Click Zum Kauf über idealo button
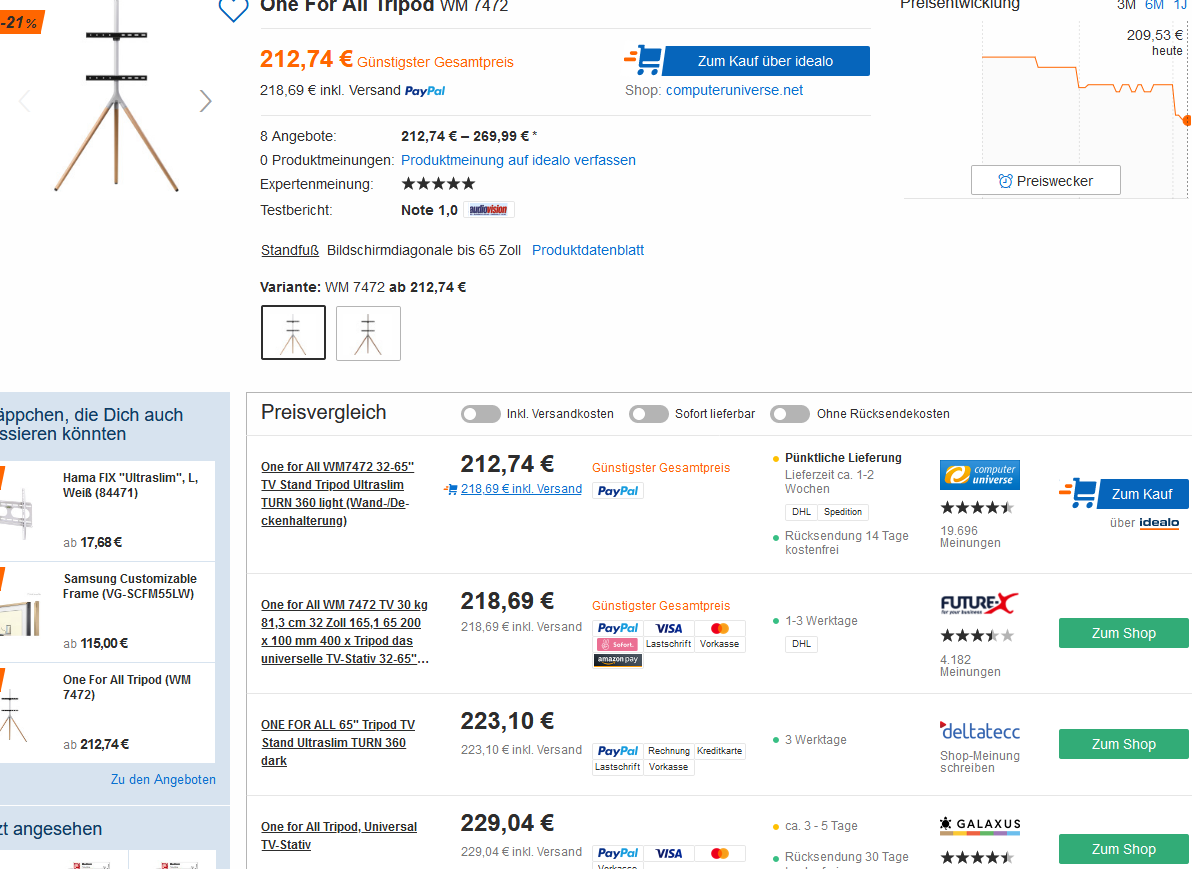 tap(765, 61)
